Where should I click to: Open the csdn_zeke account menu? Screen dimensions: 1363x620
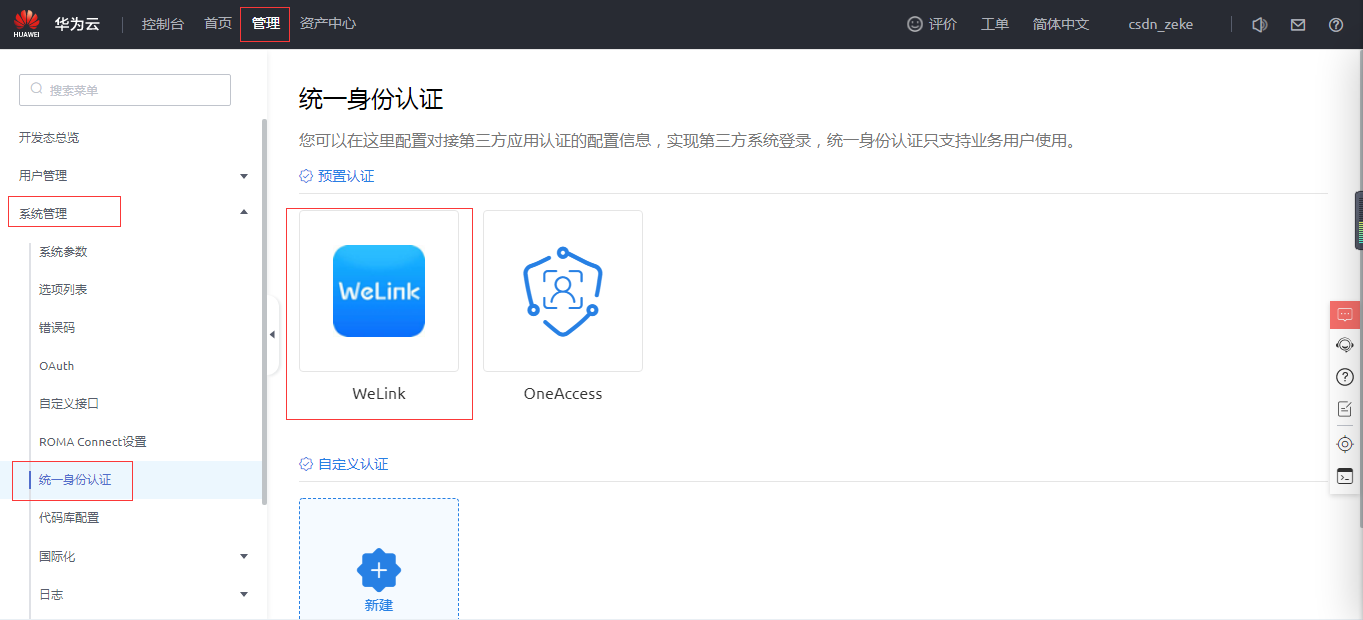click(x=1160, y=24)
